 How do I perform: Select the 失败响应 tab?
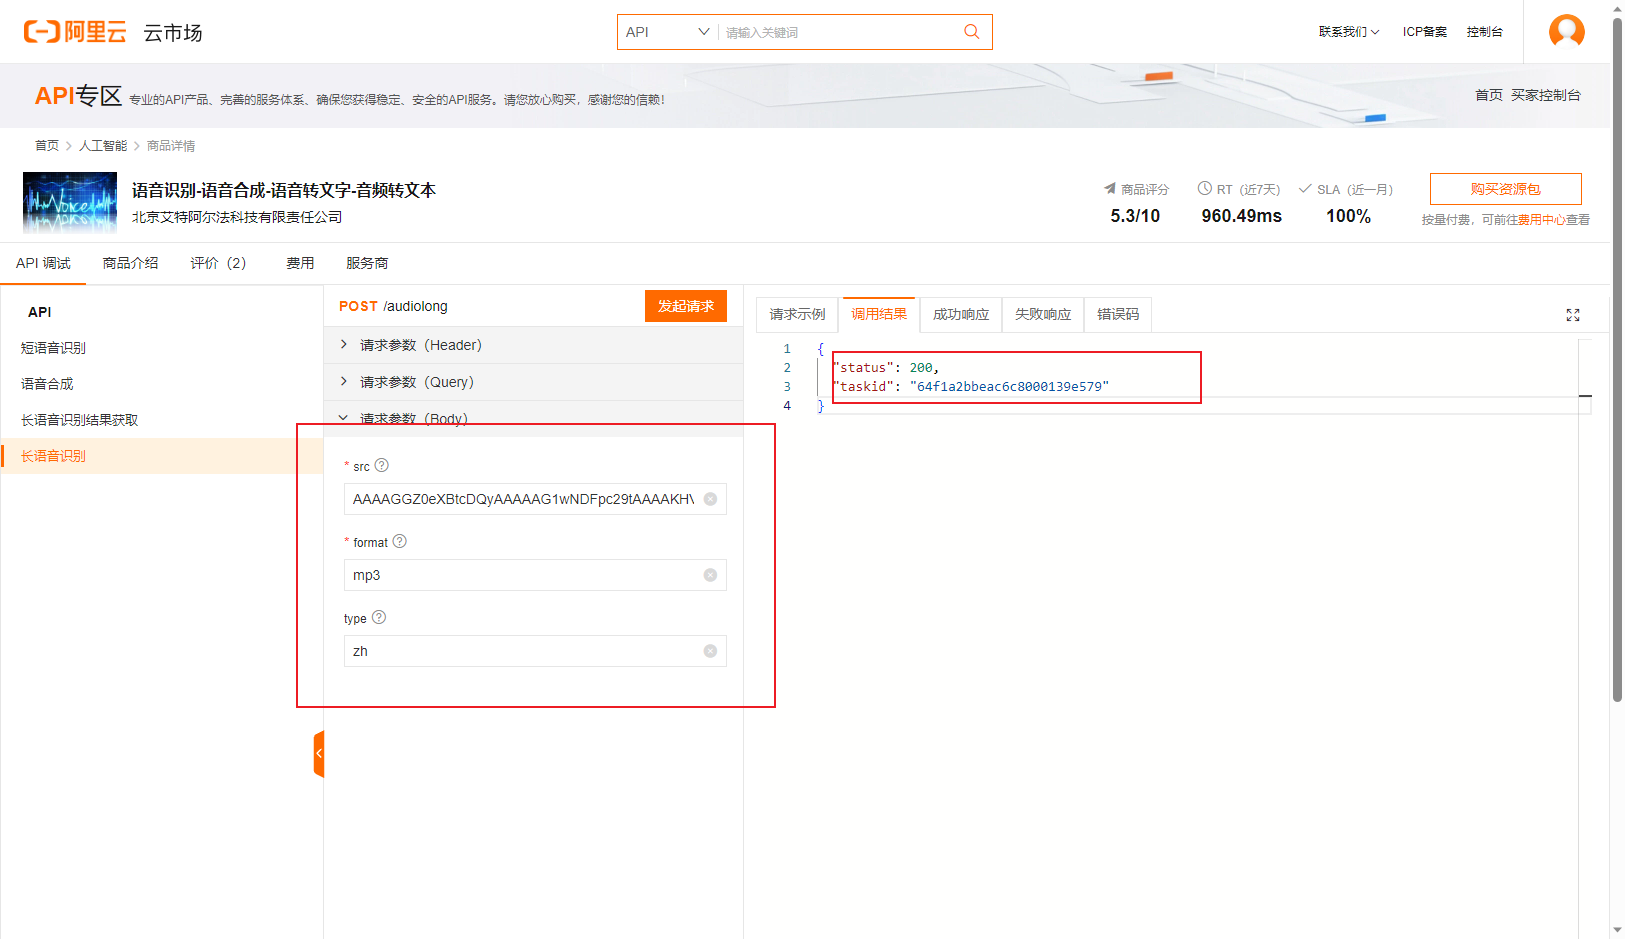coord(1043,314)
